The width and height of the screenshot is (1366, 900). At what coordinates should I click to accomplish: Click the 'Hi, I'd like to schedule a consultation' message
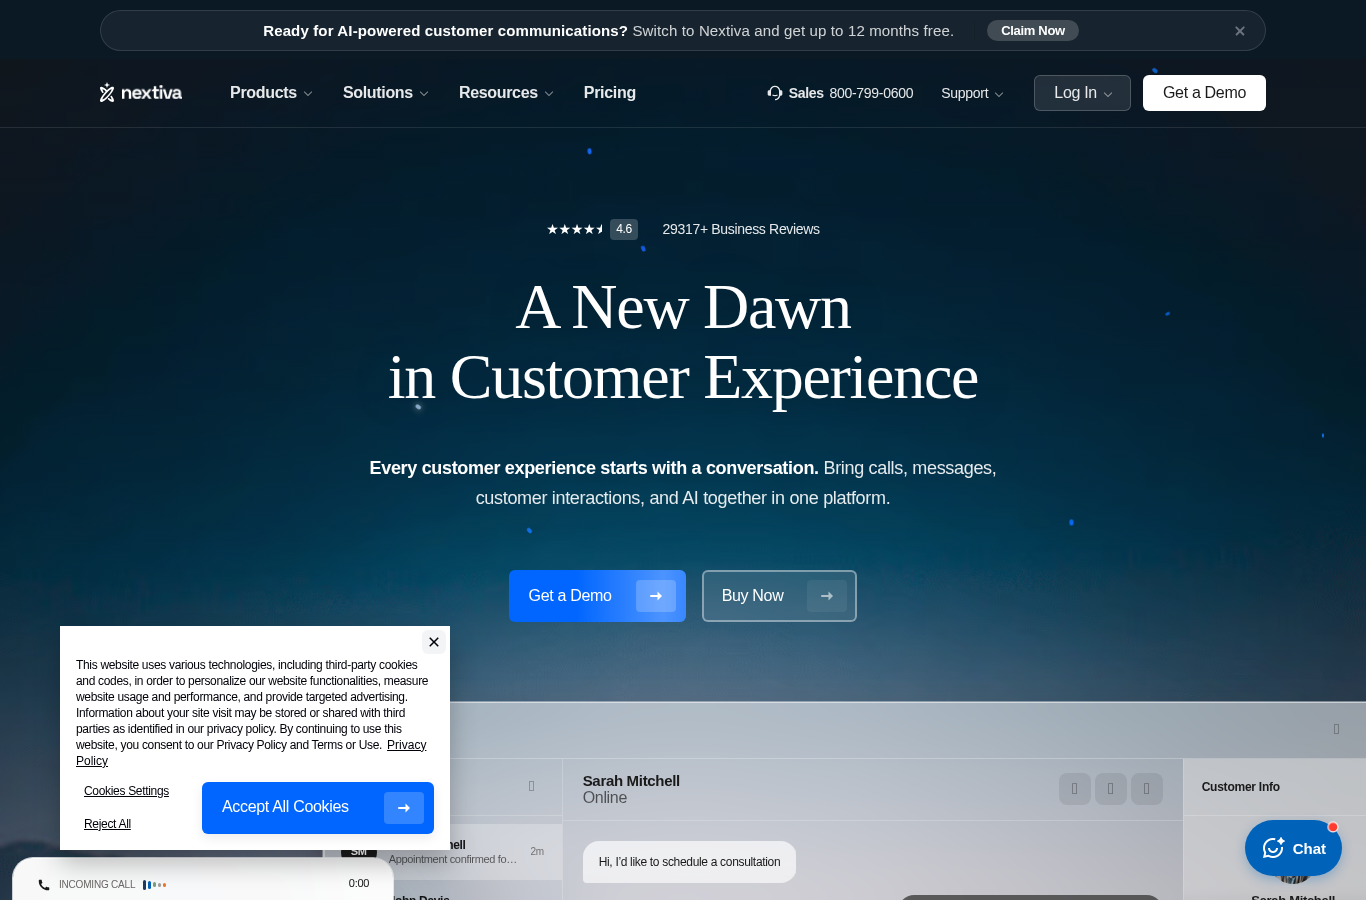[689, 862]
